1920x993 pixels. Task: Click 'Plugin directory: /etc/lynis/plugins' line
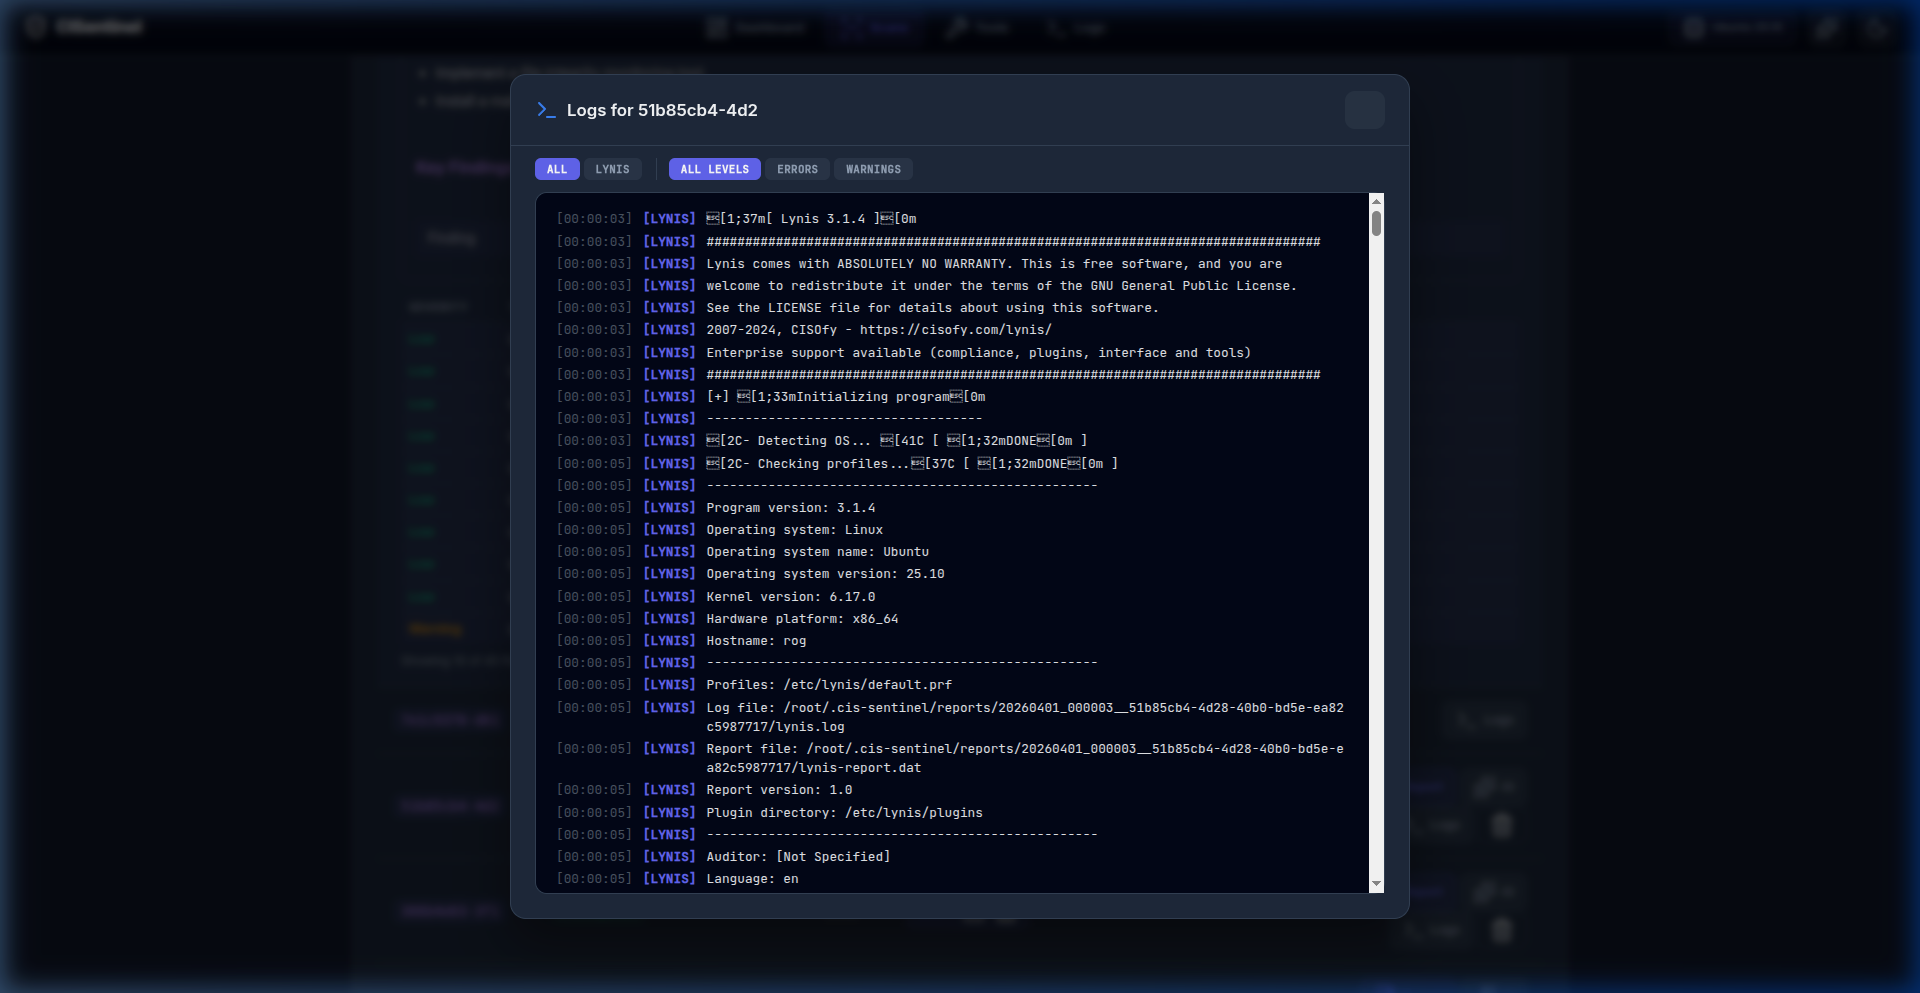[x=954, y=813]
